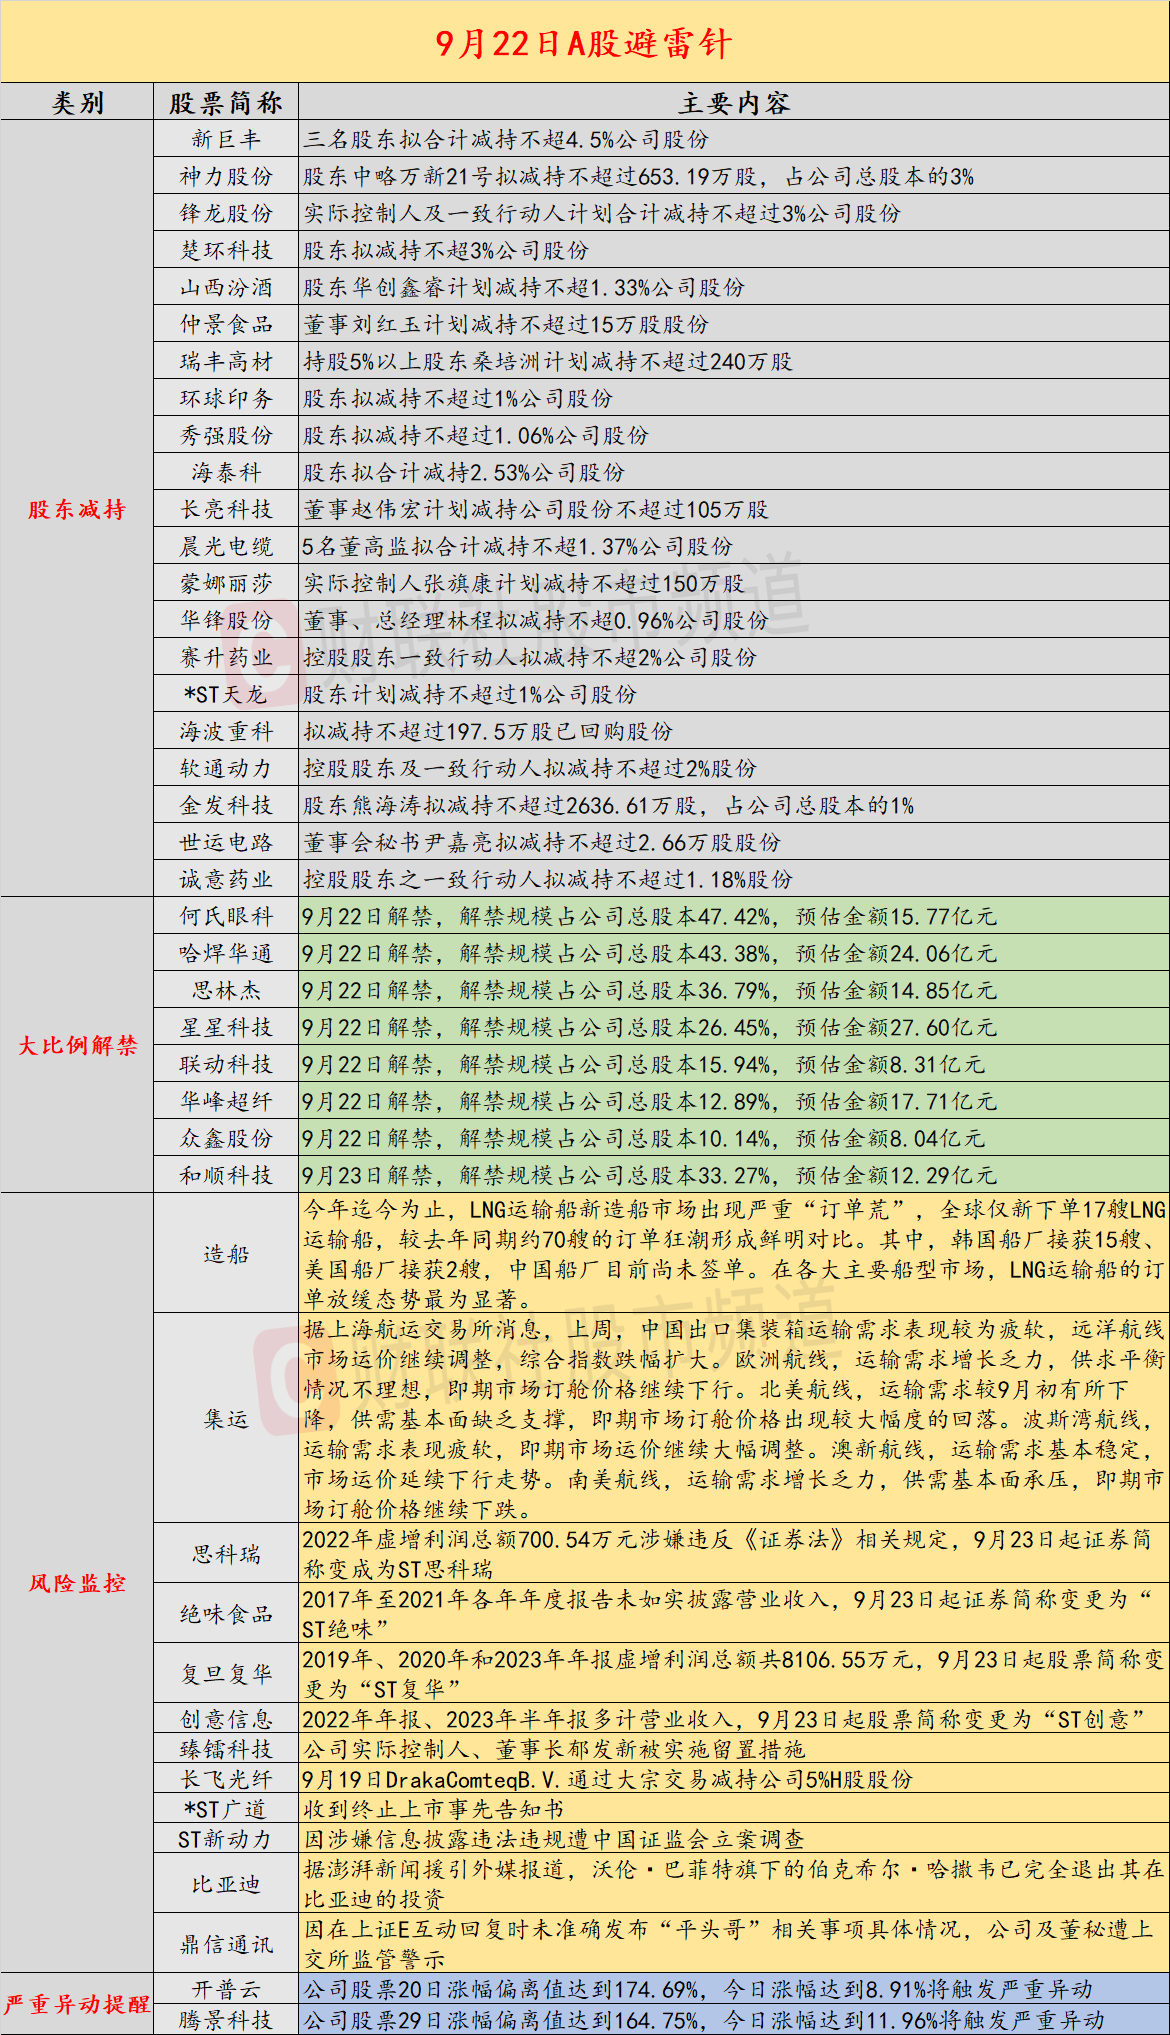The height and width of the screenshot is (2035, 1170).
Task: Click the title 9月22日A股避雷针
Action: pos(584,43)
